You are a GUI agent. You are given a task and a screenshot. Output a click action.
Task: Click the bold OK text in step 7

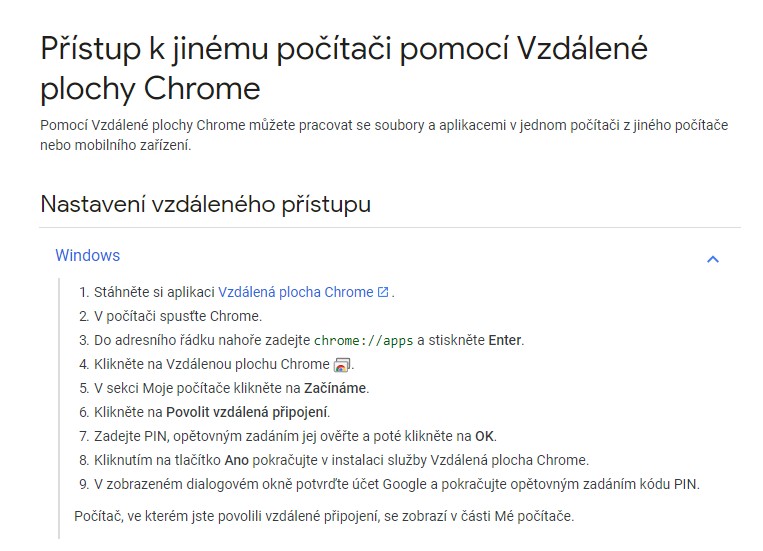click(x=485, y=436)
